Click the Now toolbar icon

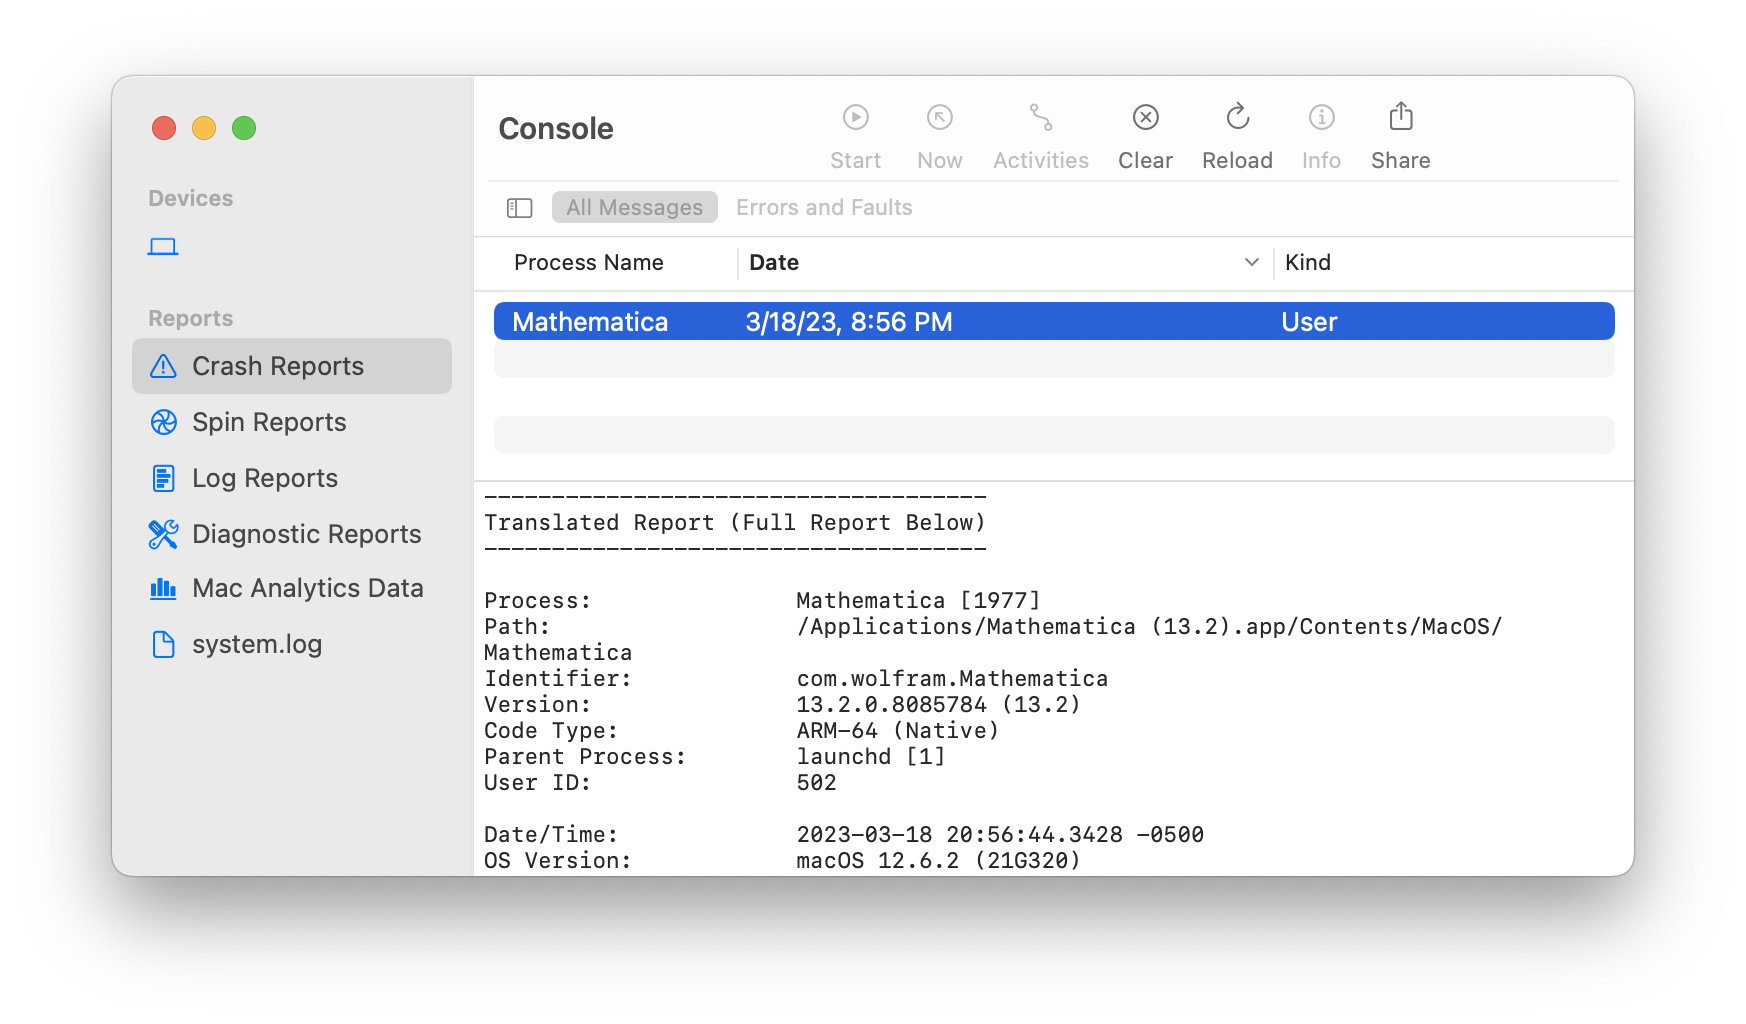pyautogui.click(x=939, y=118)
